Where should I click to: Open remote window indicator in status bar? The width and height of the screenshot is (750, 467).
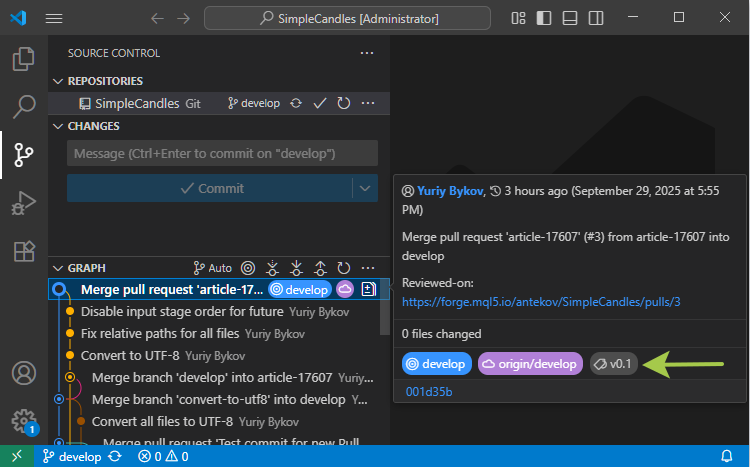tap(17, 456)
